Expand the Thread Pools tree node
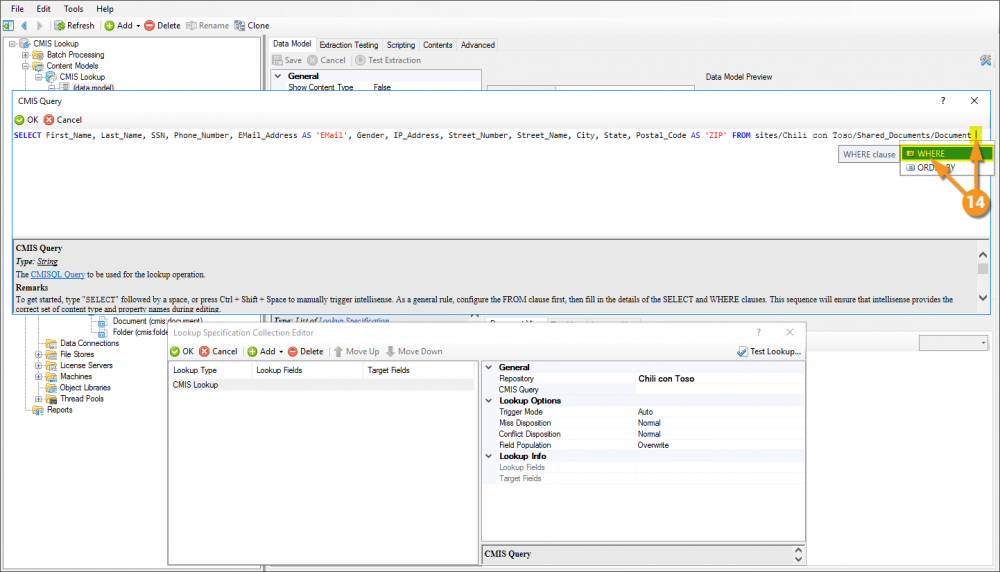Image resolution: width=1000 pixels, height=572 pixels. coord(38,399)
